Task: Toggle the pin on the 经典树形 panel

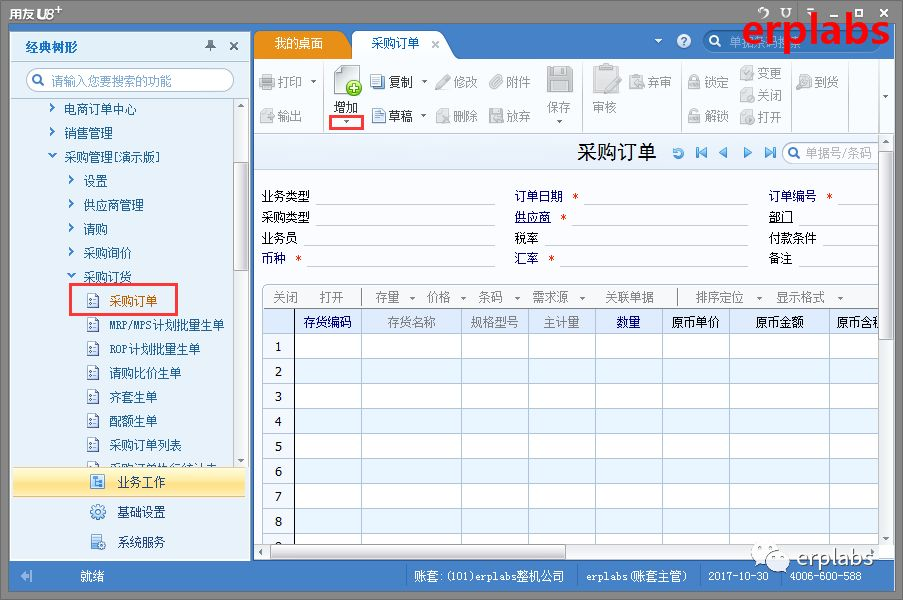Action: click(x=212, y=45)
